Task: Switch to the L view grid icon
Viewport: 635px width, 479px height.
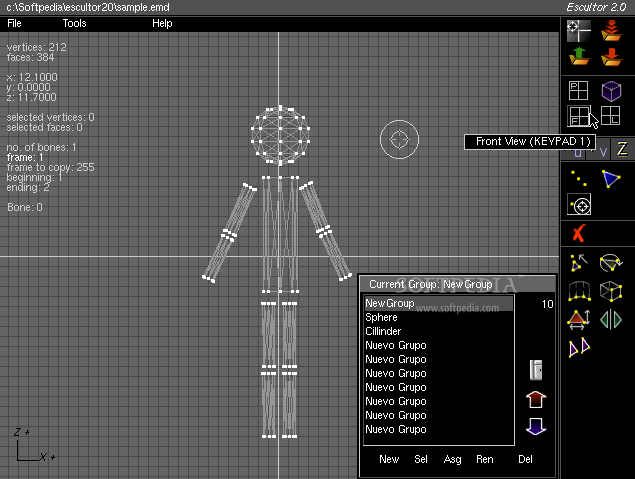Action: tap(610, 116)
